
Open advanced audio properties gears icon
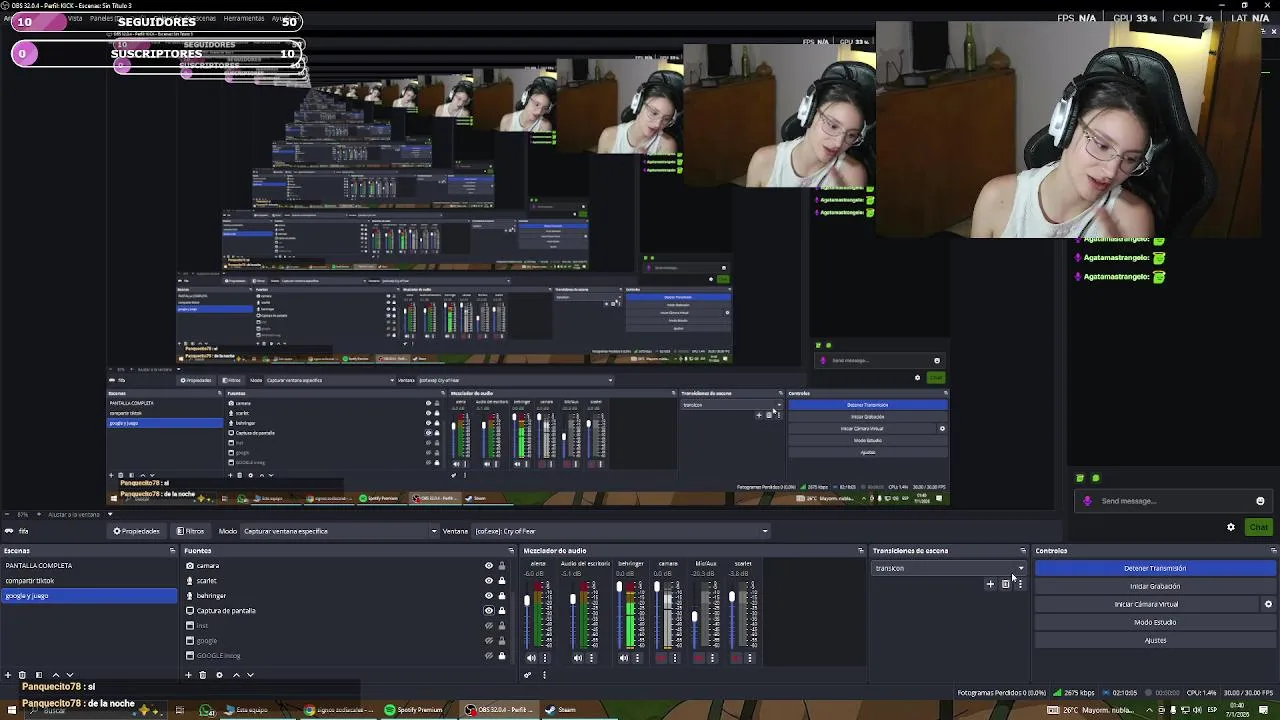click(x=528, y=675)
